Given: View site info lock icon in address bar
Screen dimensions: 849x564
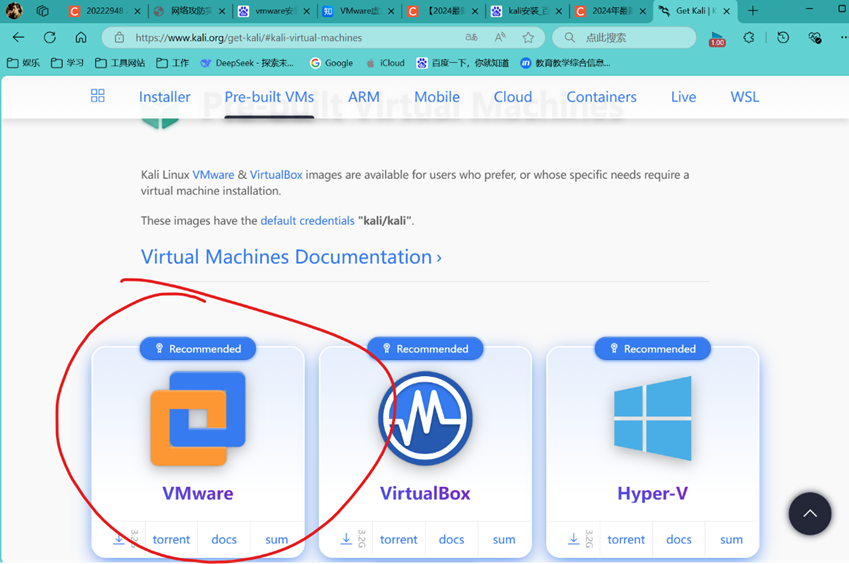Looking at the screenshot, I should [x=119, y=37].
